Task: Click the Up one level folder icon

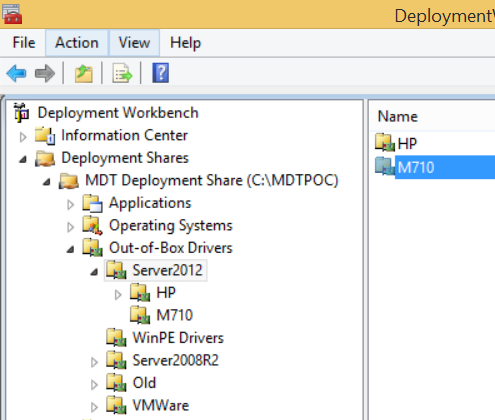Action: click(x=83, y=74)
